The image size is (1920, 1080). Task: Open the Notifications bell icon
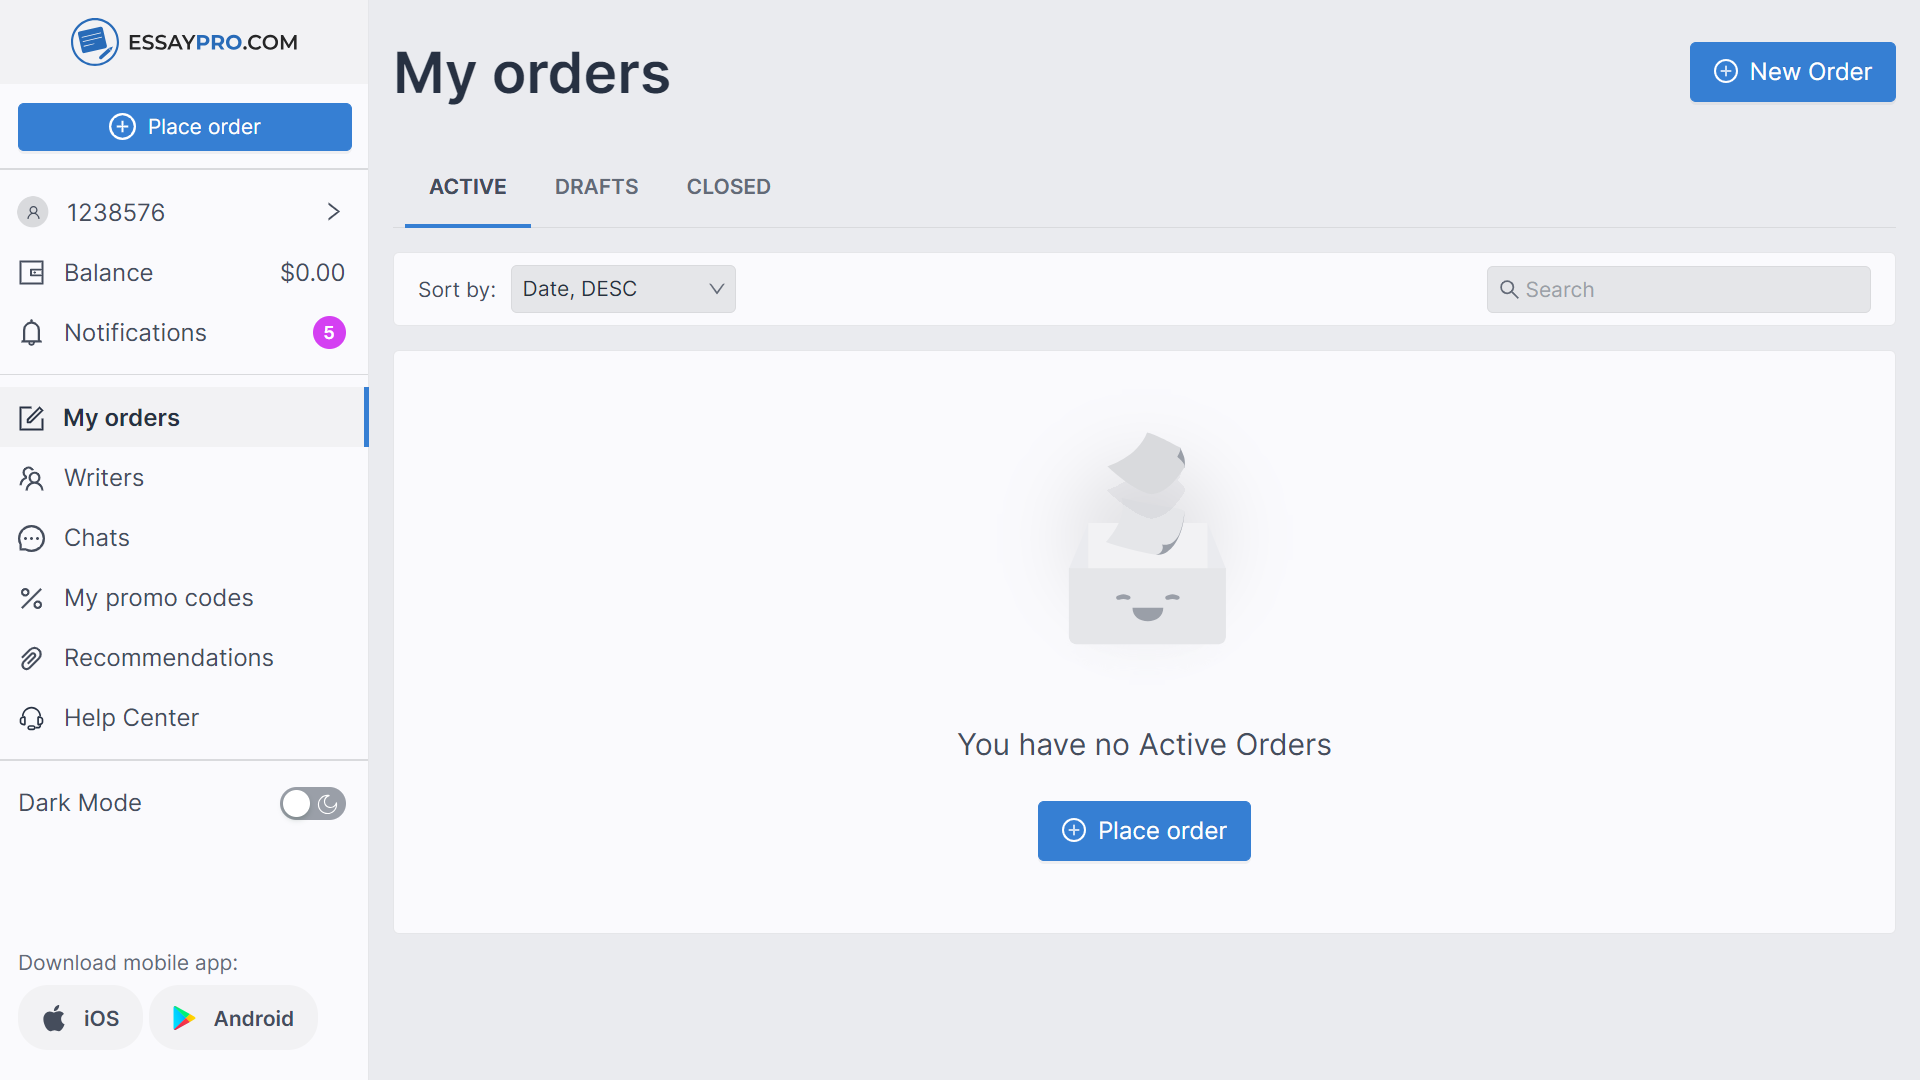click(32, 333)
